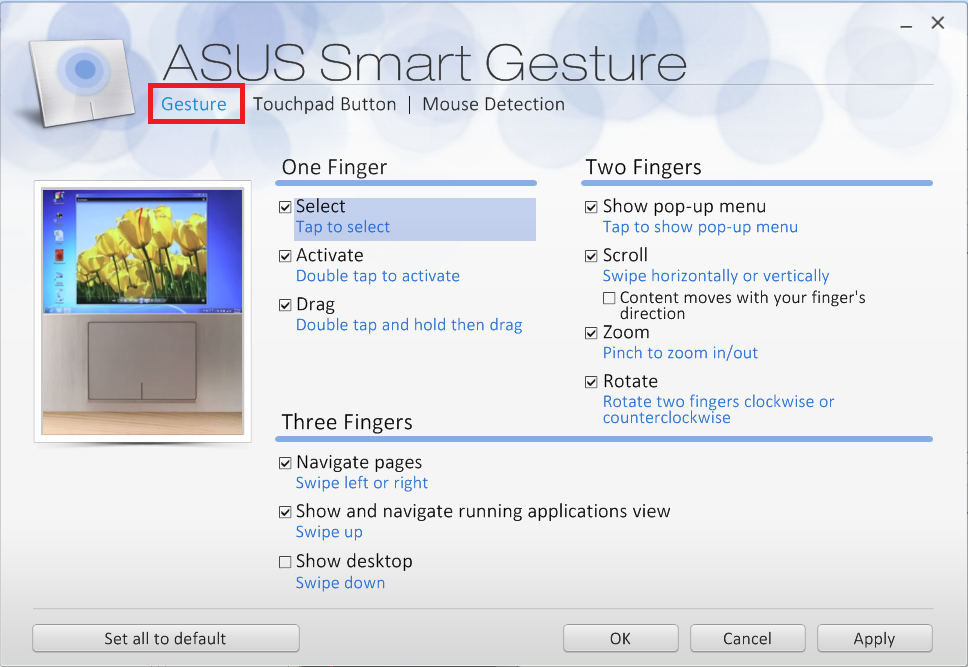Toggle Show and navigate running applications view

(285, 511)
